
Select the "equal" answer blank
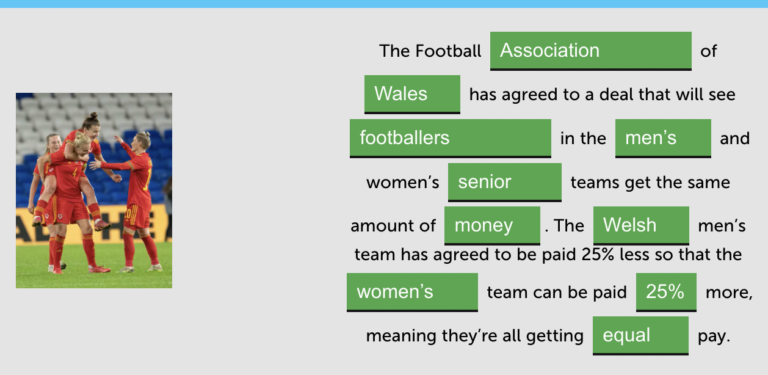(640, 336)
